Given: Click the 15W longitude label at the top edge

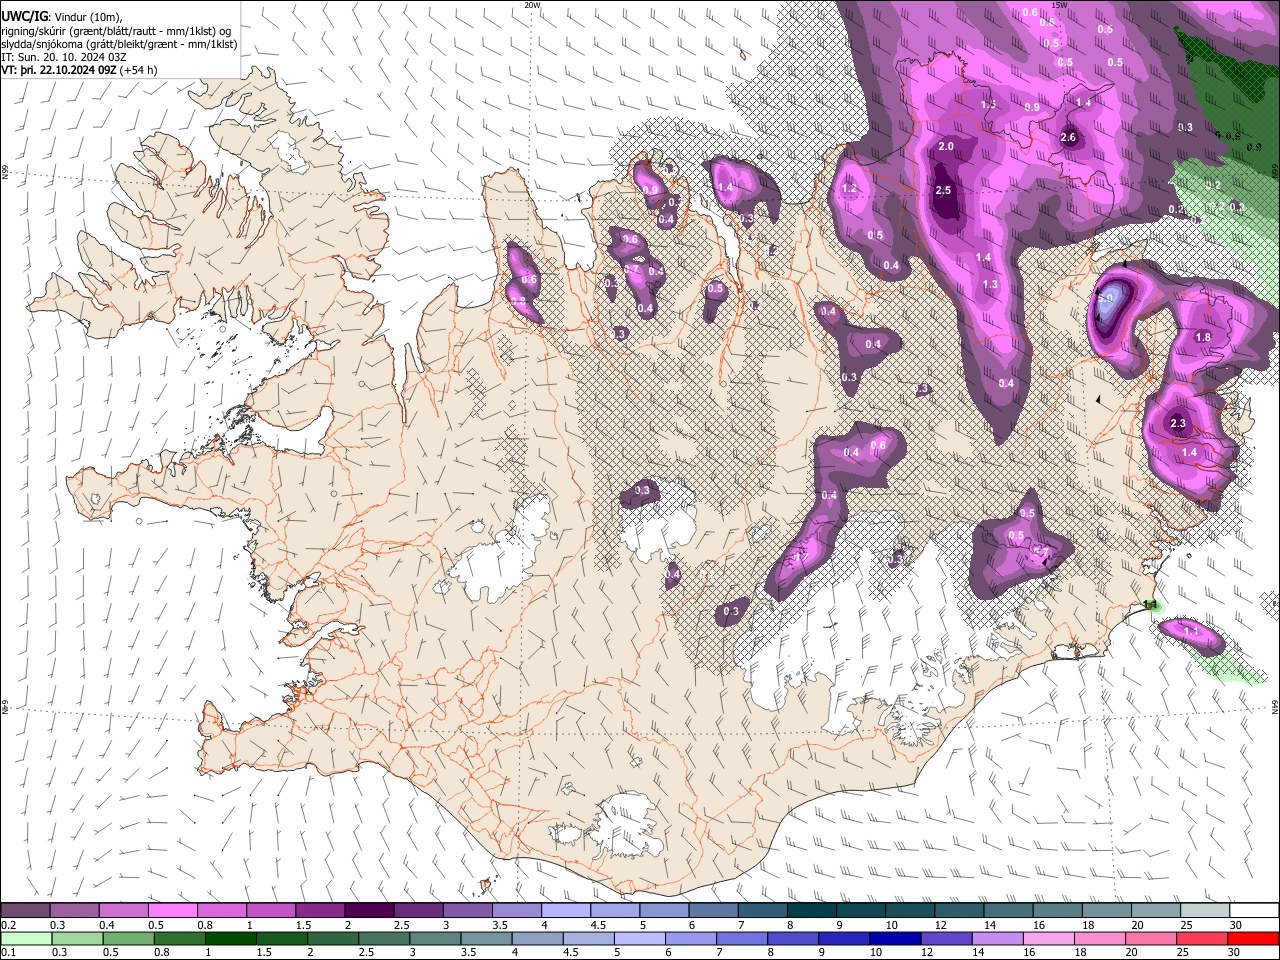Looking at the screenshot, I should (x=1059, y=5).
